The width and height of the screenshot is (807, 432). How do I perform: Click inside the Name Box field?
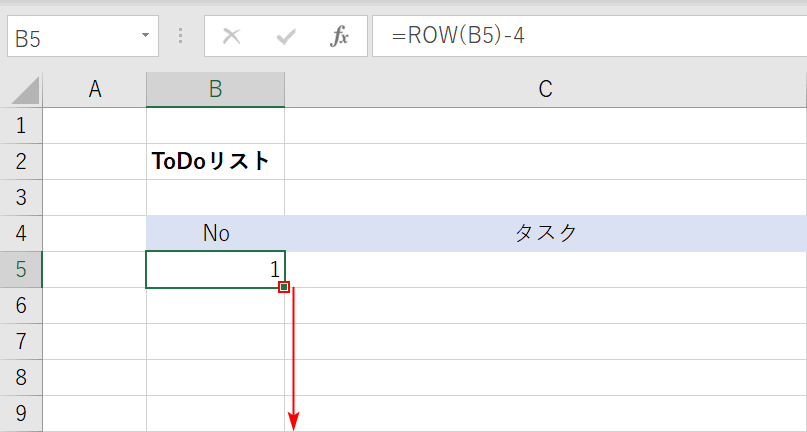70,38
